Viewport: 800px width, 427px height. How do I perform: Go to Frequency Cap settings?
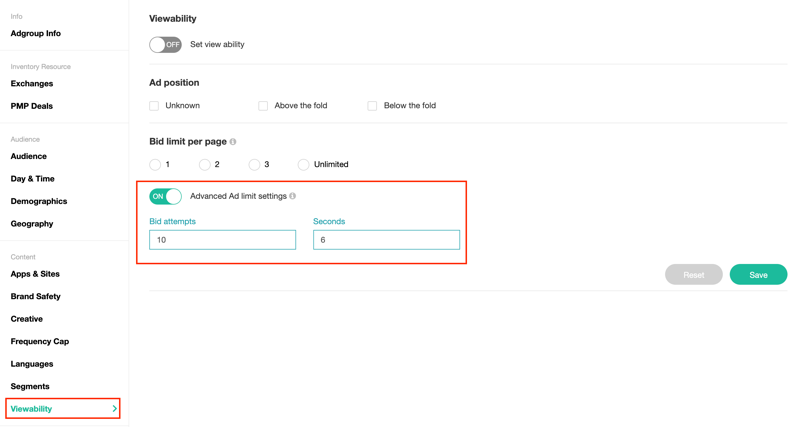coord(40,342)
